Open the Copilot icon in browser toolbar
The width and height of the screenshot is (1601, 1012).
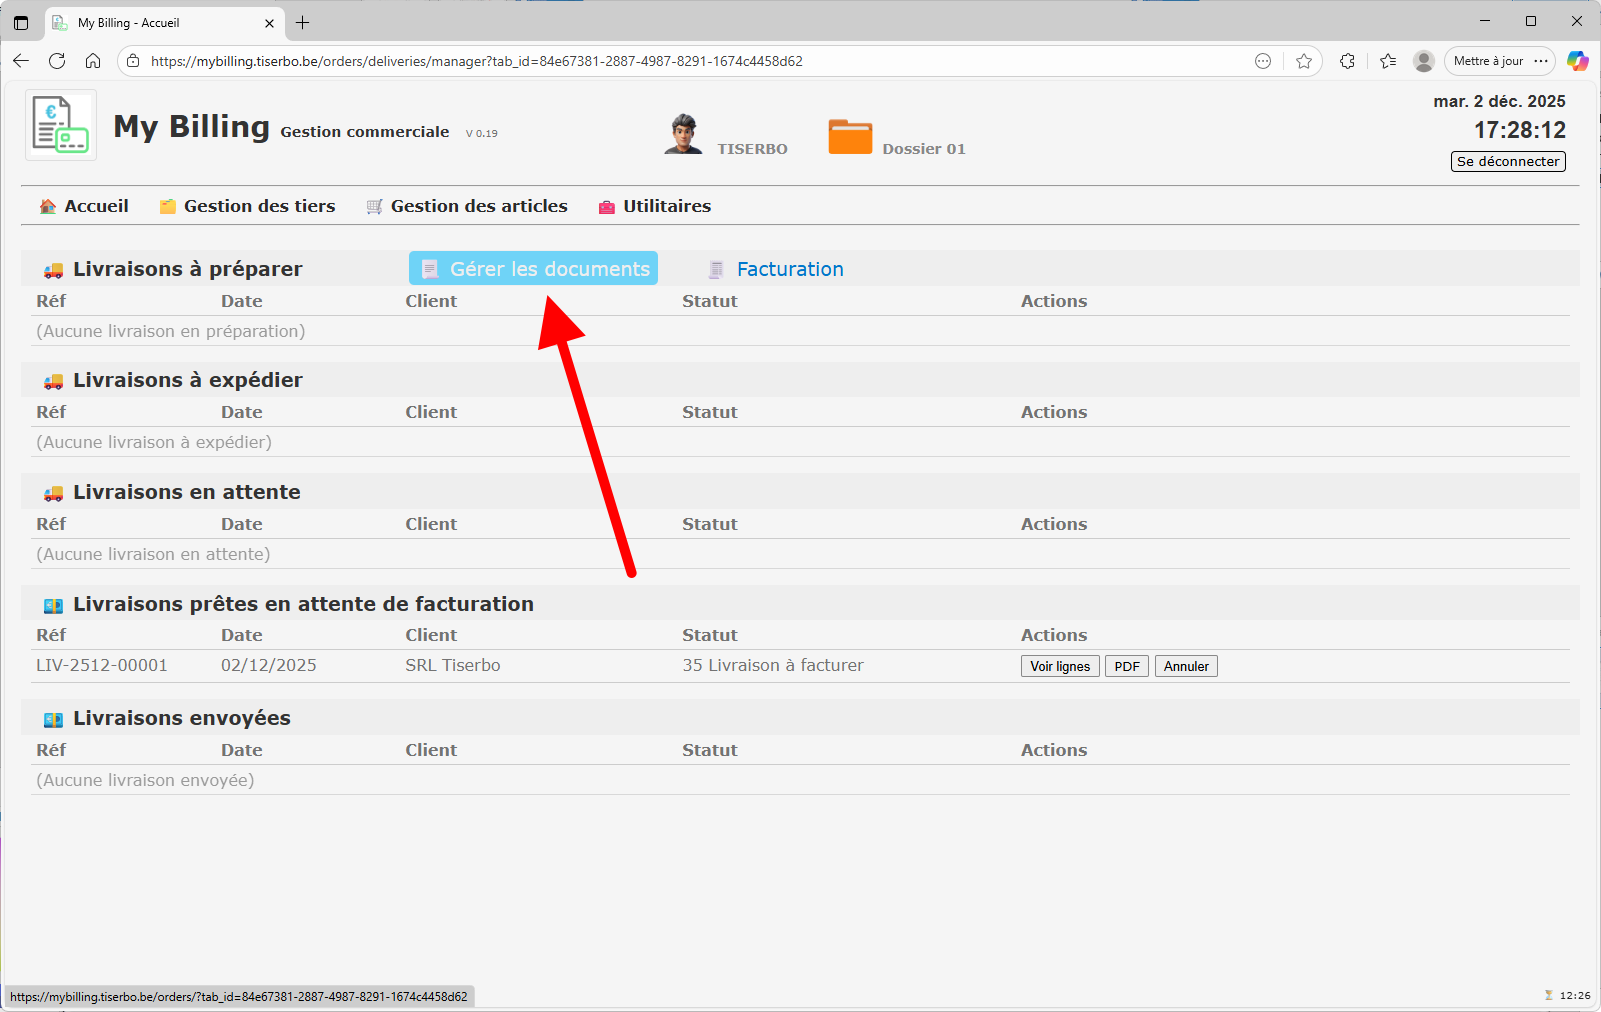click(x=1578, y=61)
